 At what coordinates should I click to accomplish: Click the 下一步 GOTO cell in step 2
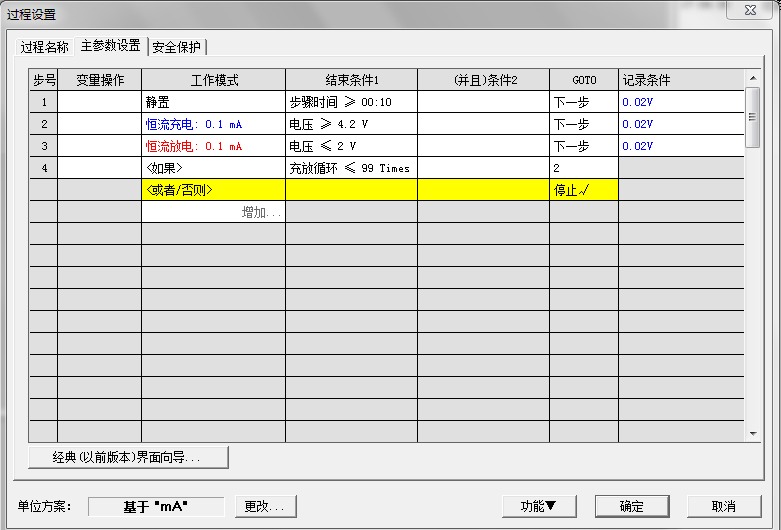tap(584, 124)
